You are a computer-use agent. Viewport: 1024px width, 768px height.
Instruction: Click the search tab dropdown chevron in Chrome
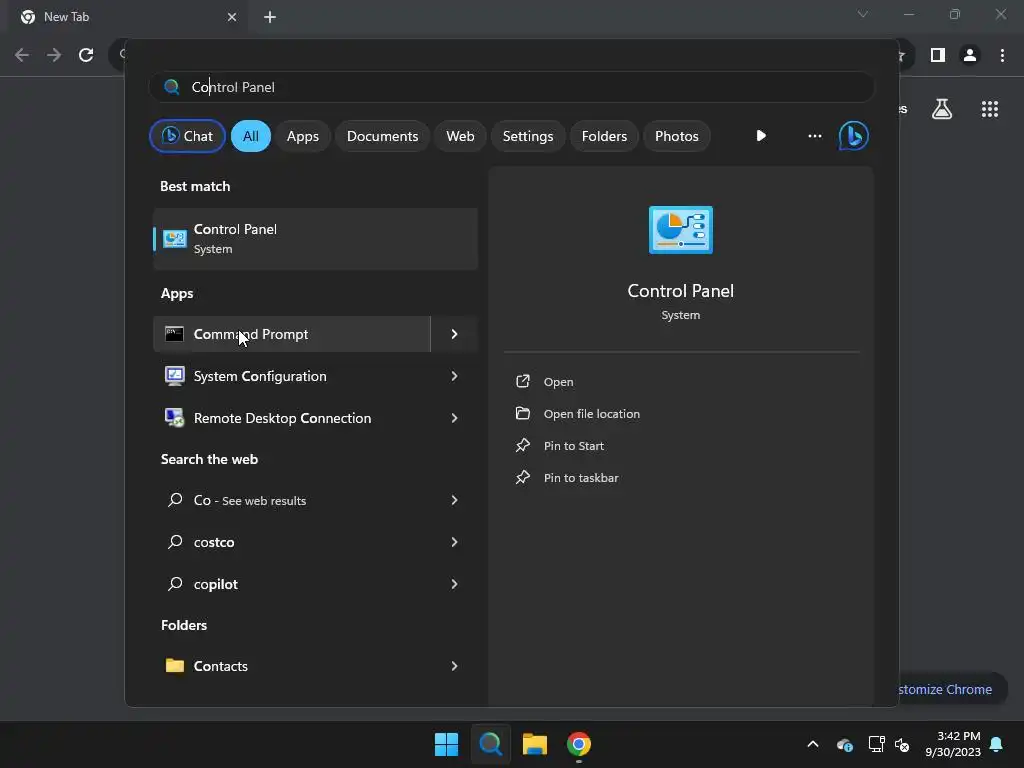(x=863, y=14)
